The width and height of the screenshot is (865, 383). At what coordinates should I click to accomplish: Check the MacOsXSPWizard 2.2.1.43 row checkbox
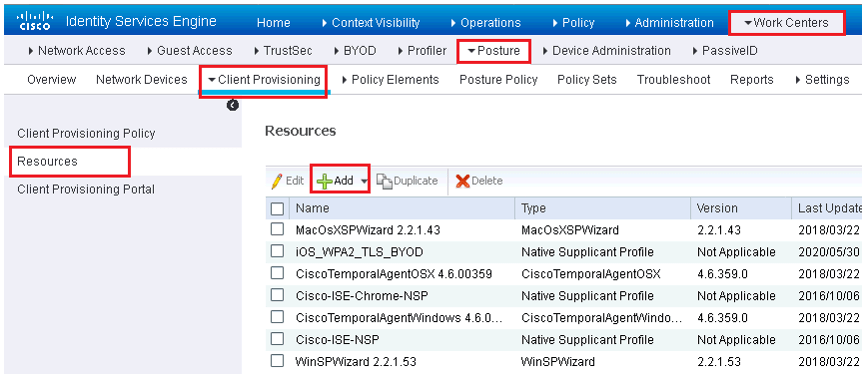pyautogui.click(x=277, y=229)
